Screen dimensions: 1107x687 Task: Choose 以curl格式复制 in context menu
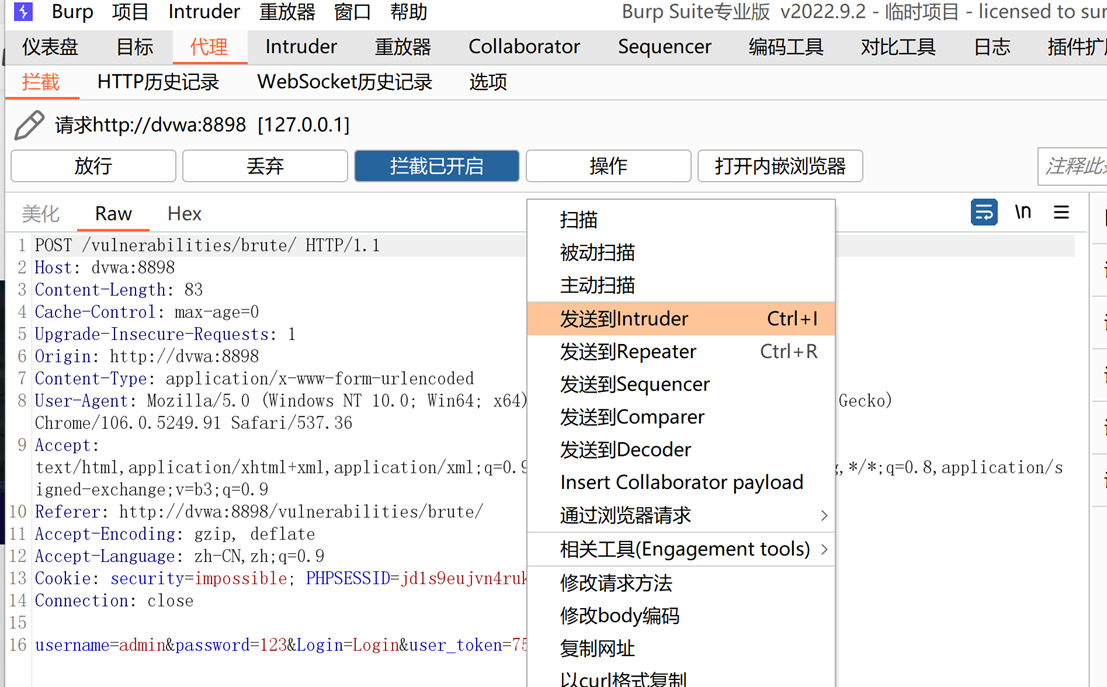(681, 676)
